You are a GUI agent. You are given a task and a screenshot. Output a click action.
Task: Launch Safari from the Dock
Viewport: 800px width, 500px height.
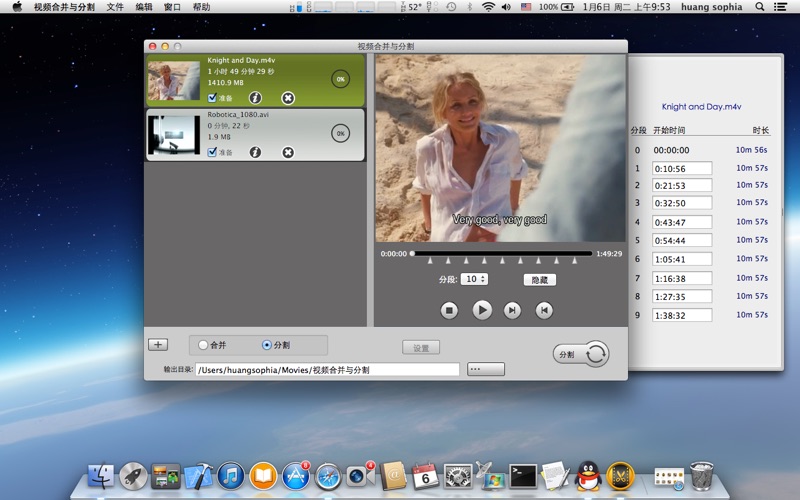coord(328,477)
